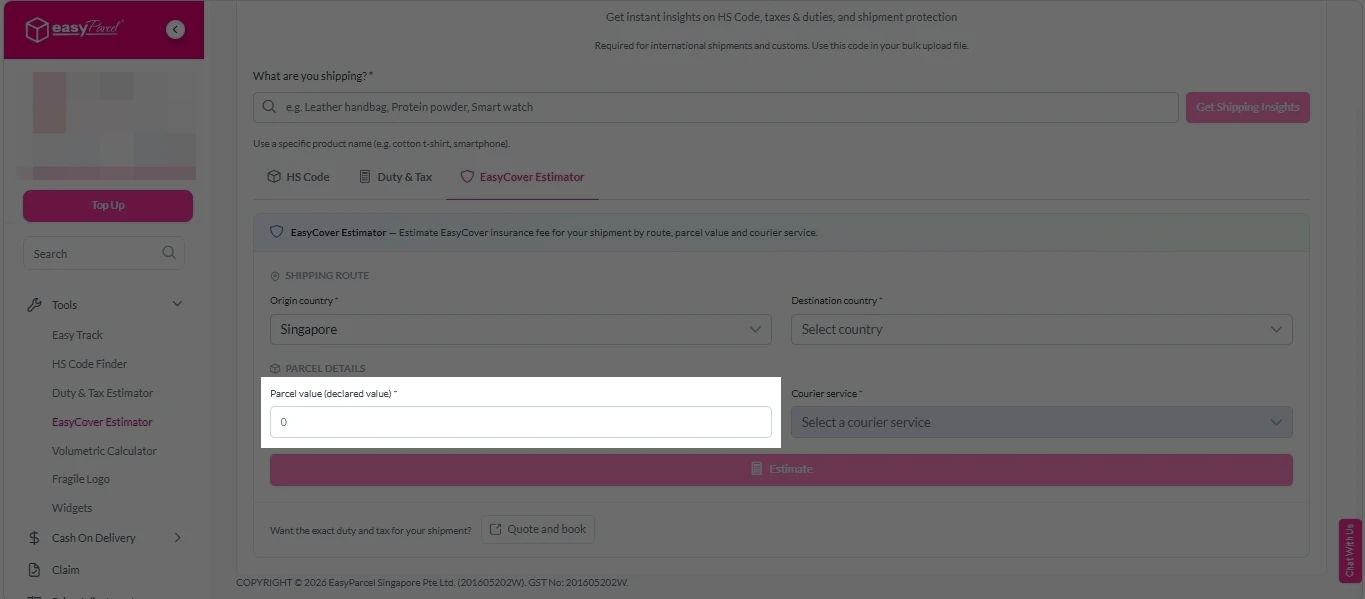The width and height of the screenshot is (1365, 599).
Task: Click the magnifier icon in product field
Action: pos(268,107)
